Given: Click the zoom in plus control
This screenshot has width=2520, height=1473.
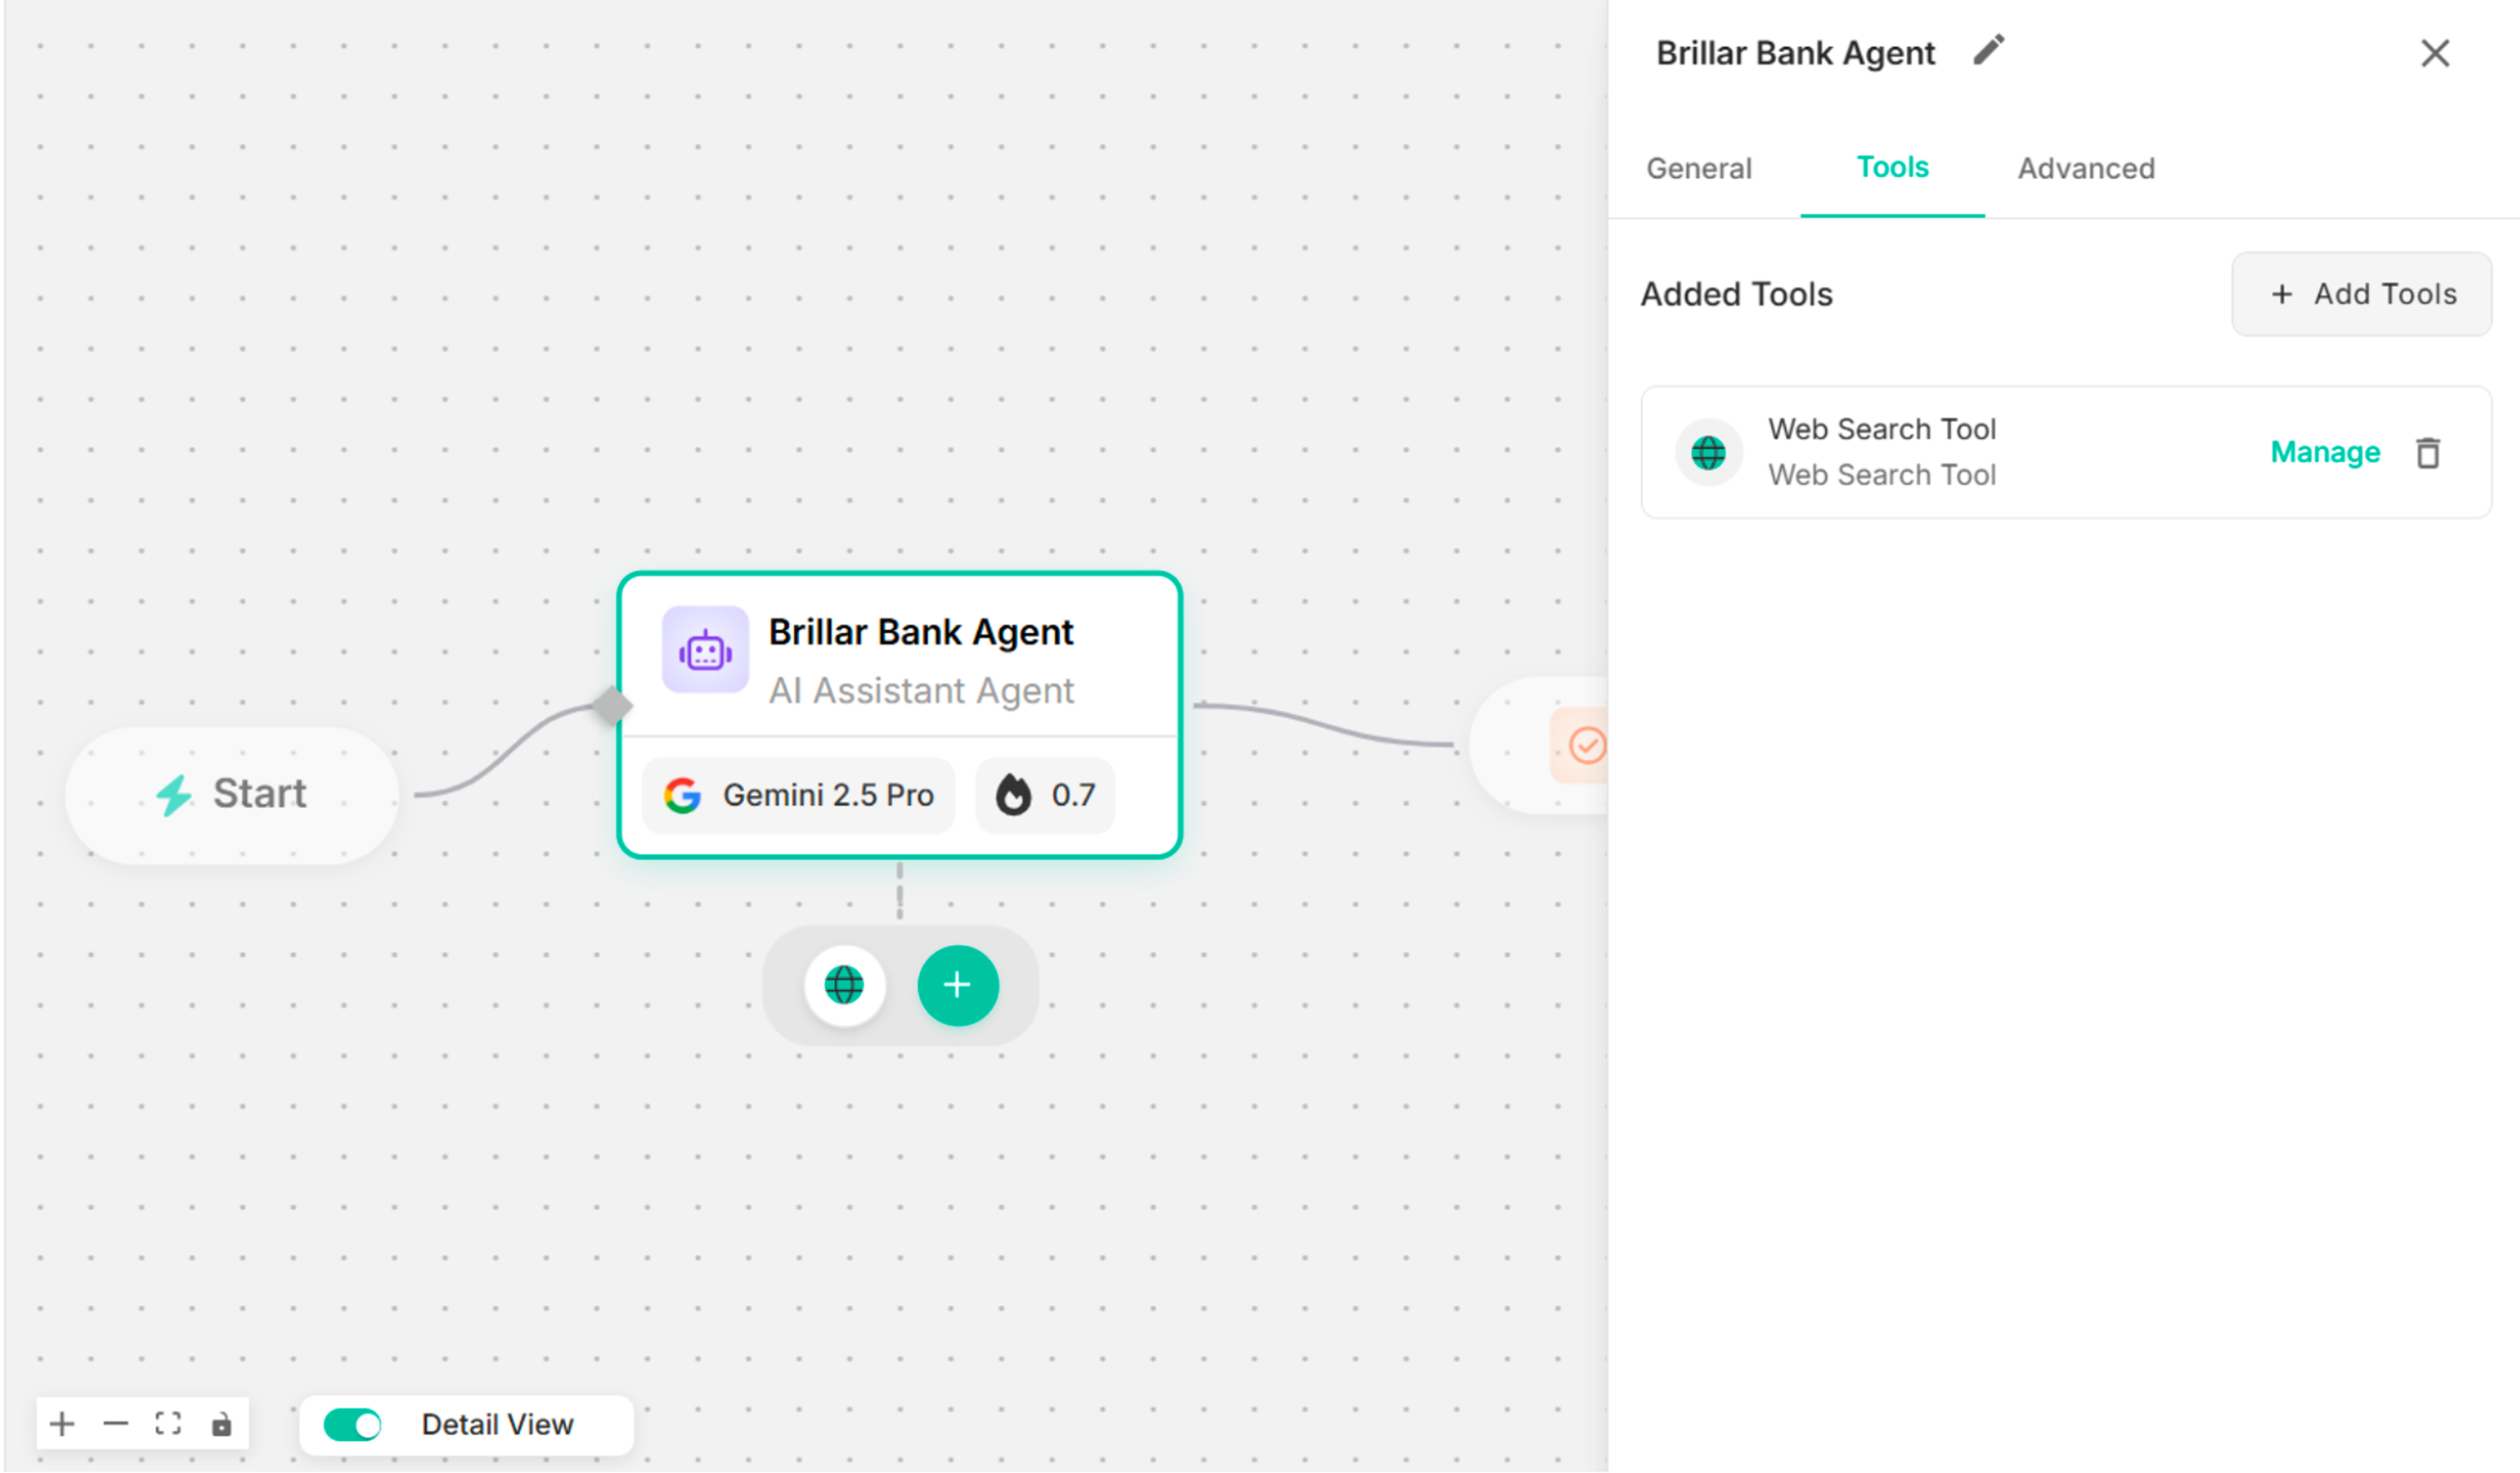Looking at the screenshot, I should point(62,1424).
